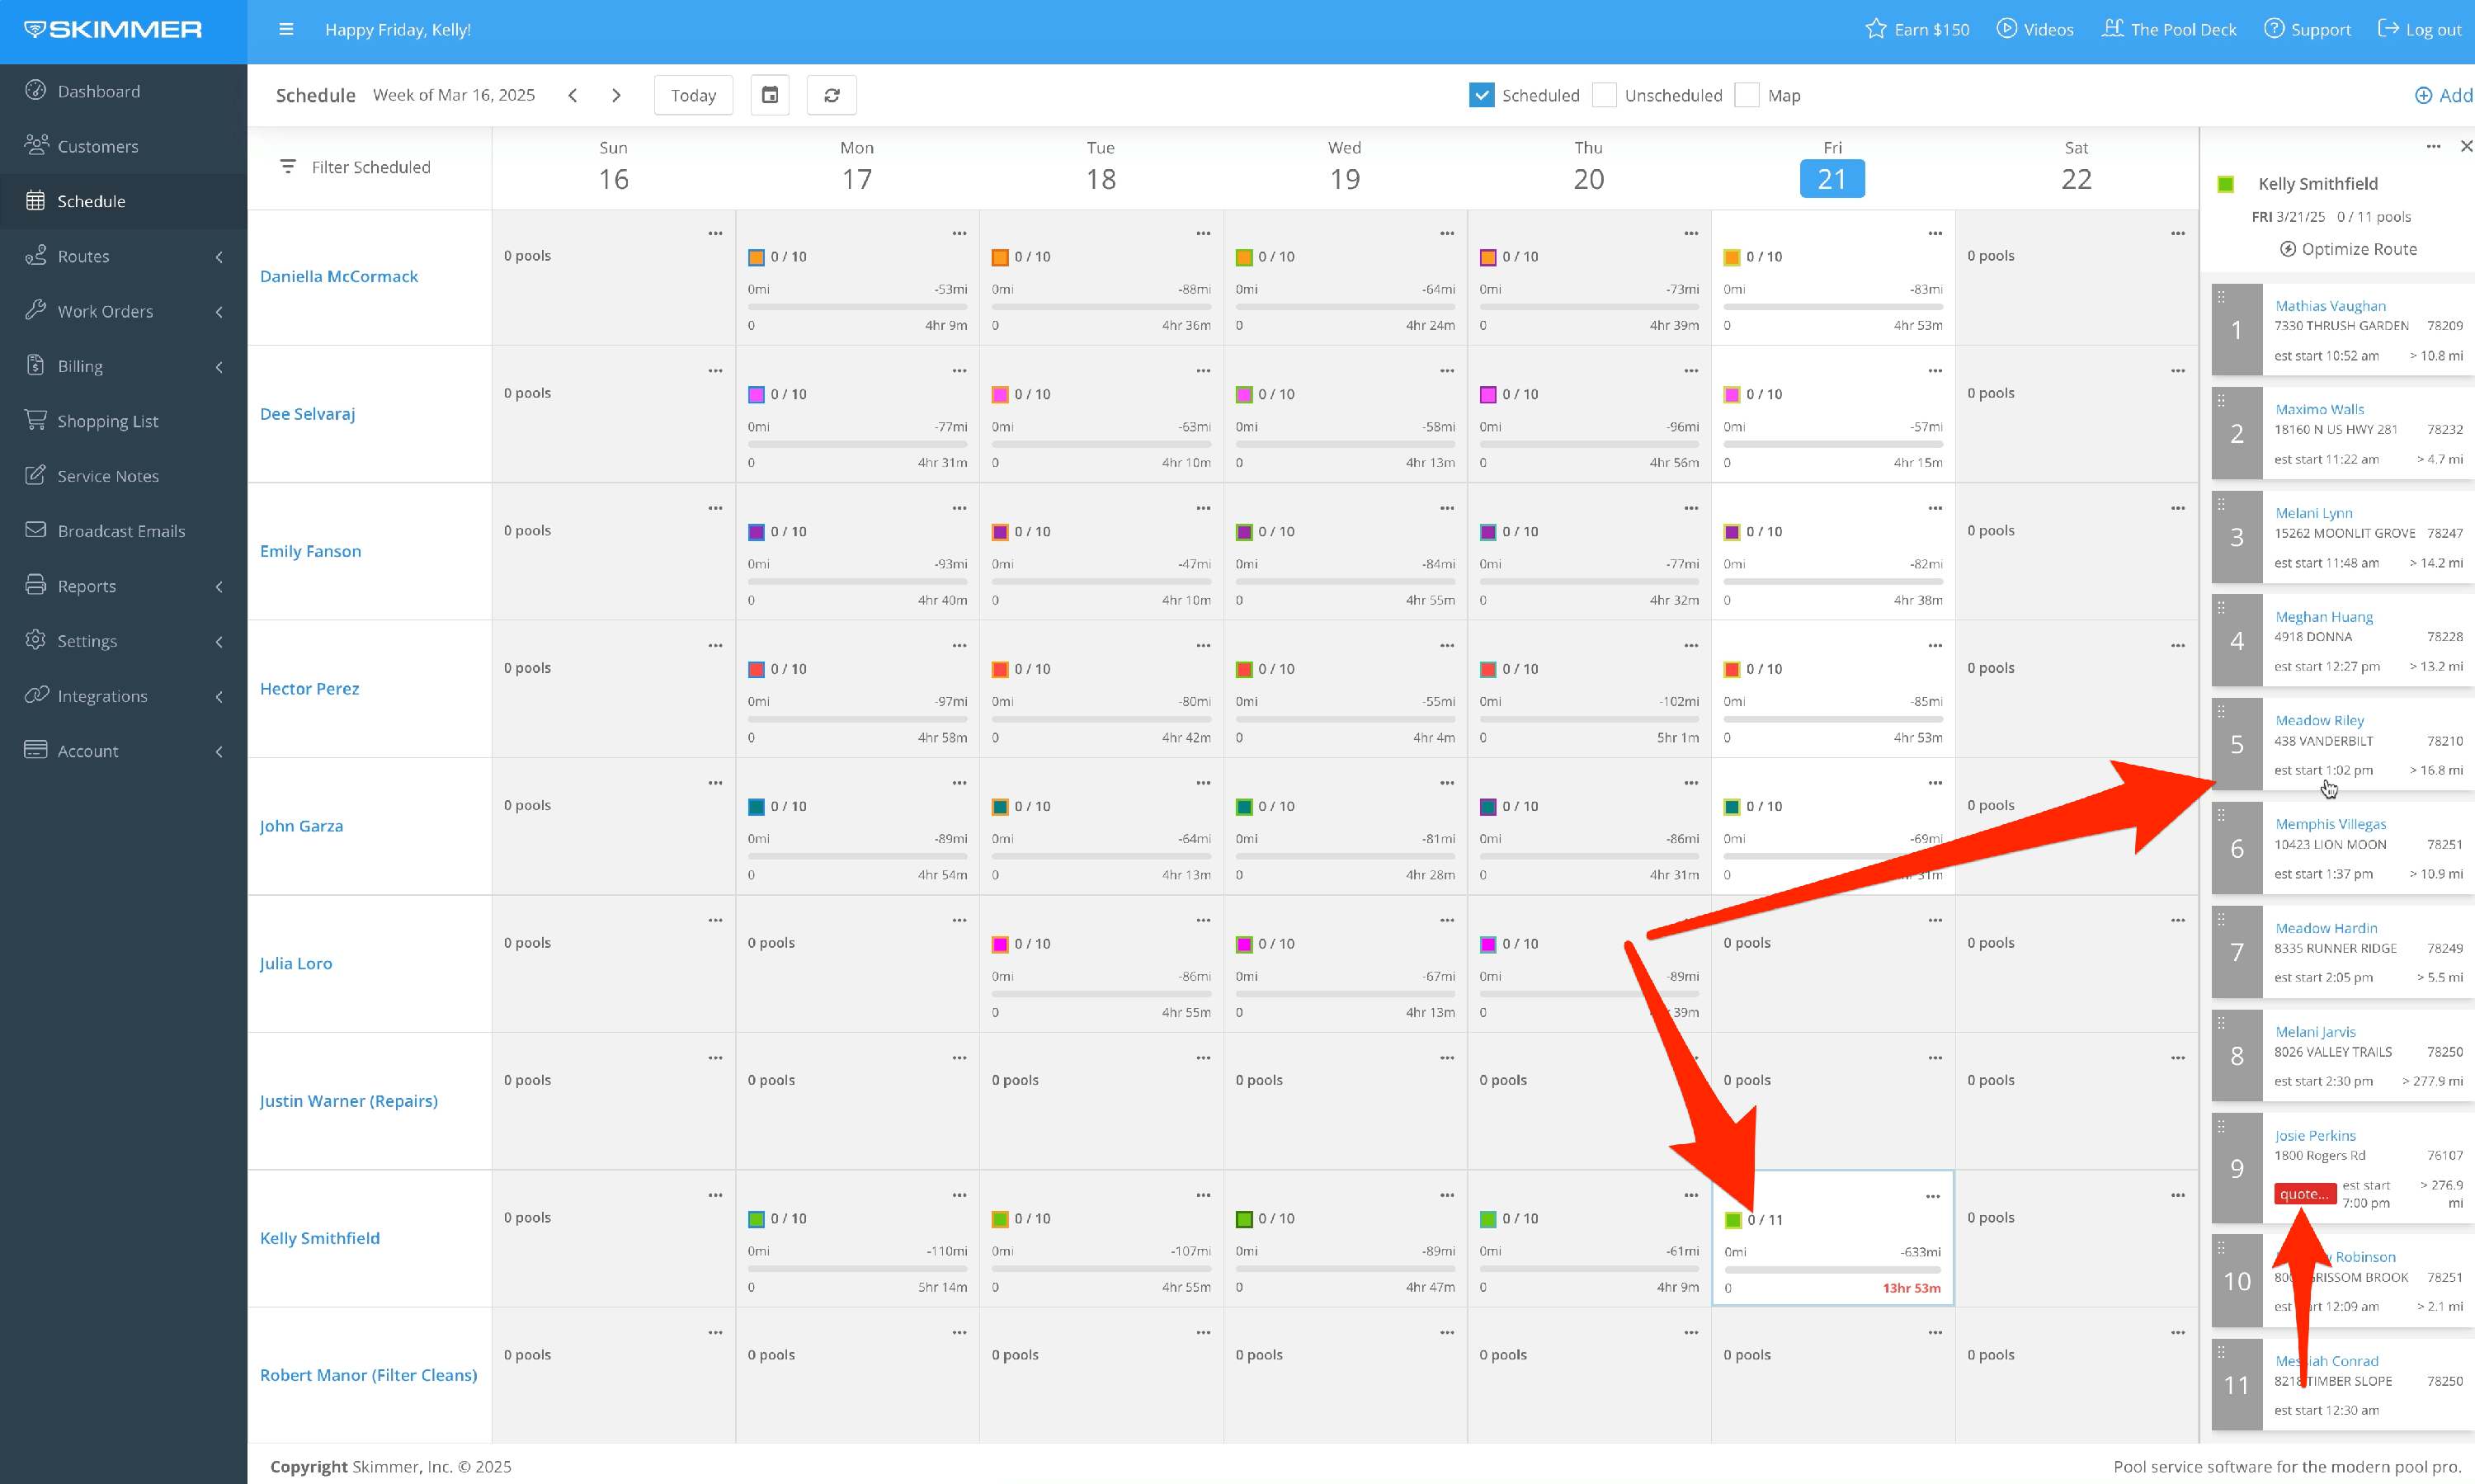This screenshot has width=2475, height=1484.
Task: Uncheck the Scheduled checkbox
Action: tap(1481, 95)
